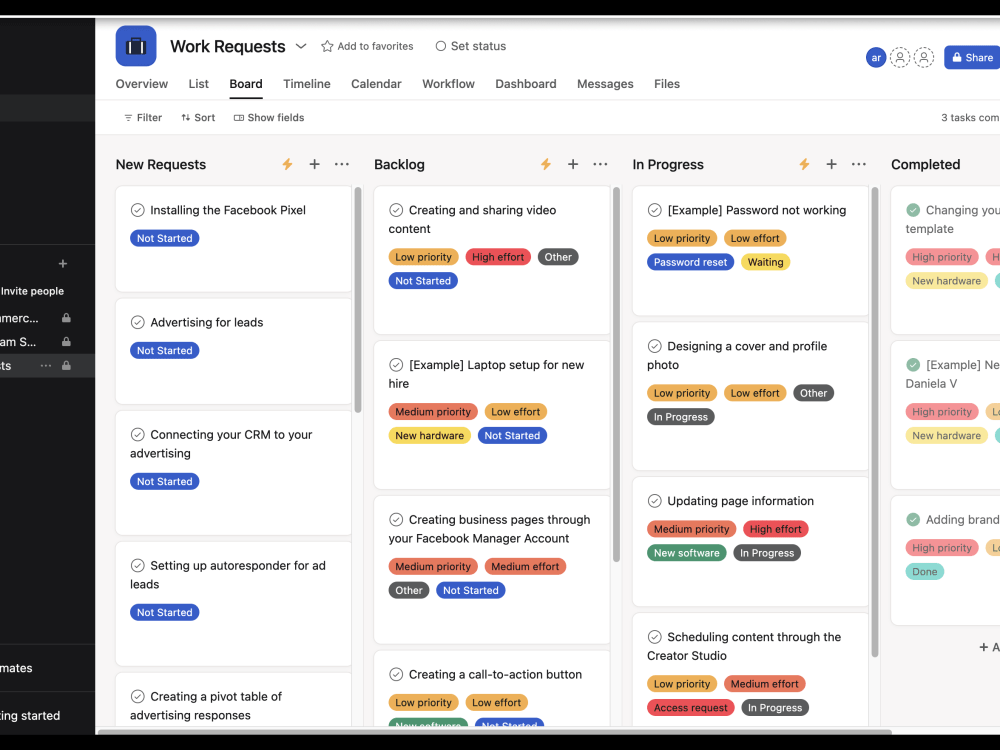Viewport: 1000px width, 750px height.
Task: Open the Dashboard tab
Action: pyautogui.click(x=526, y=84)
